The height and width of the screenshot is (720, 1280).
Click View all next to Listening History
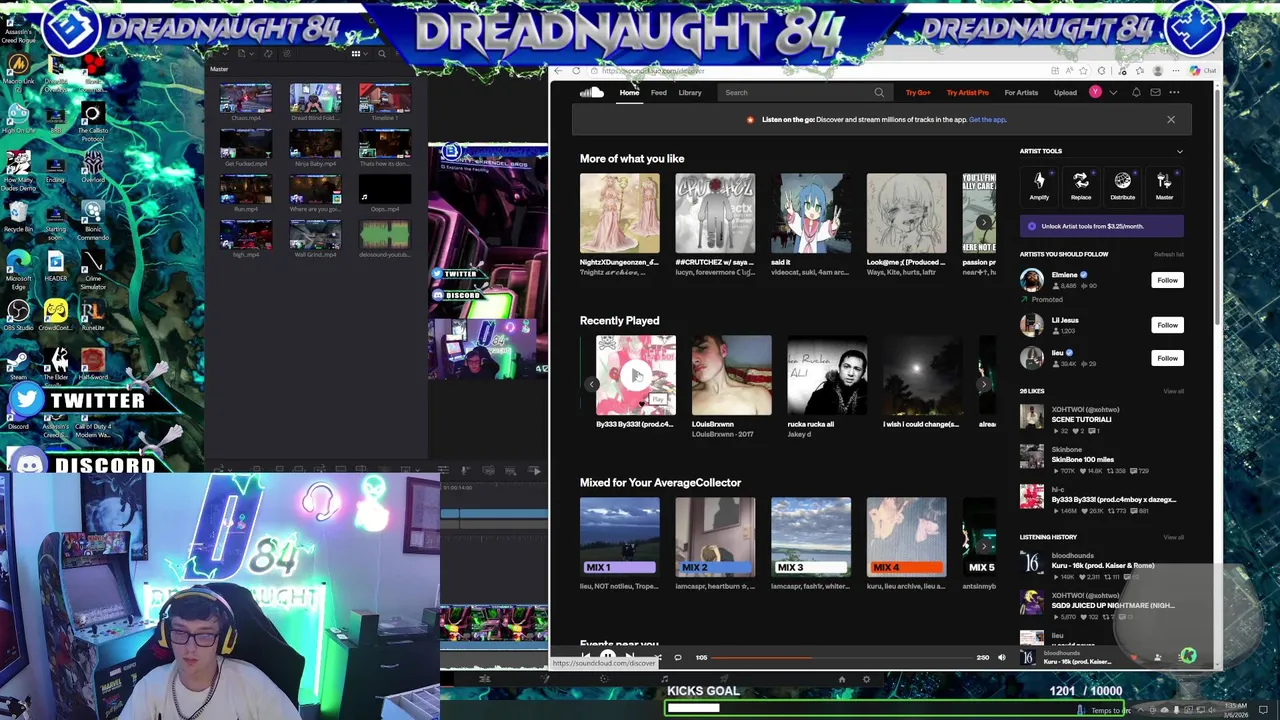click(1173, 537)
